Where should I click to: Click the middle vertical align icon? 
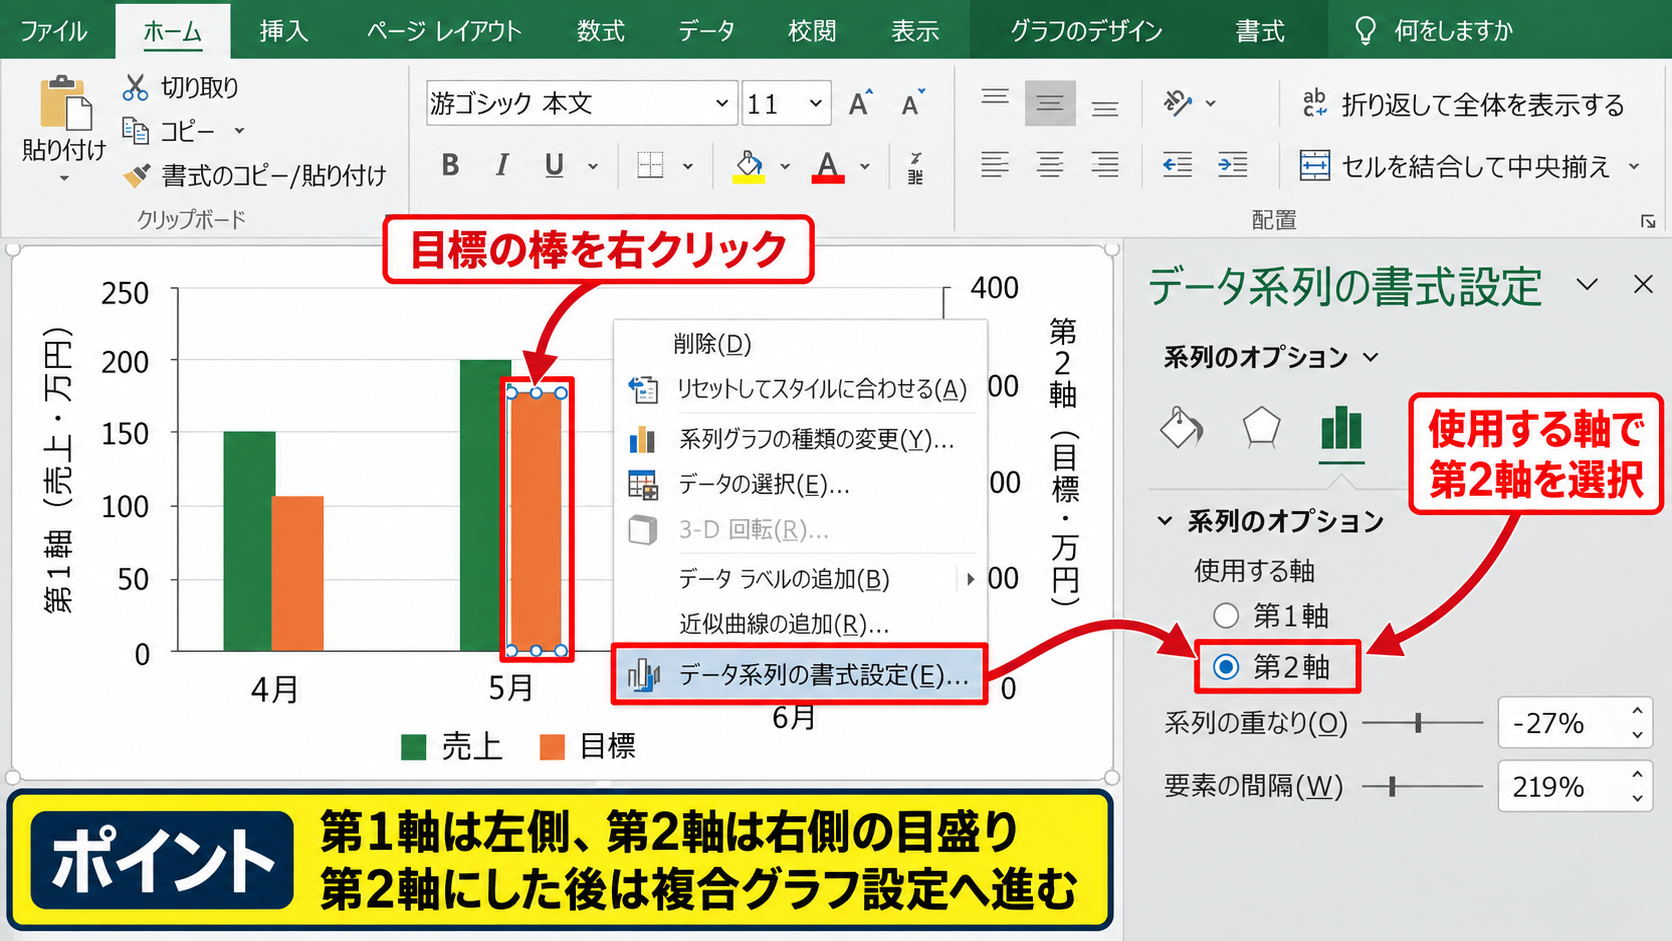pyautogui.click(x=1050, y=103)
